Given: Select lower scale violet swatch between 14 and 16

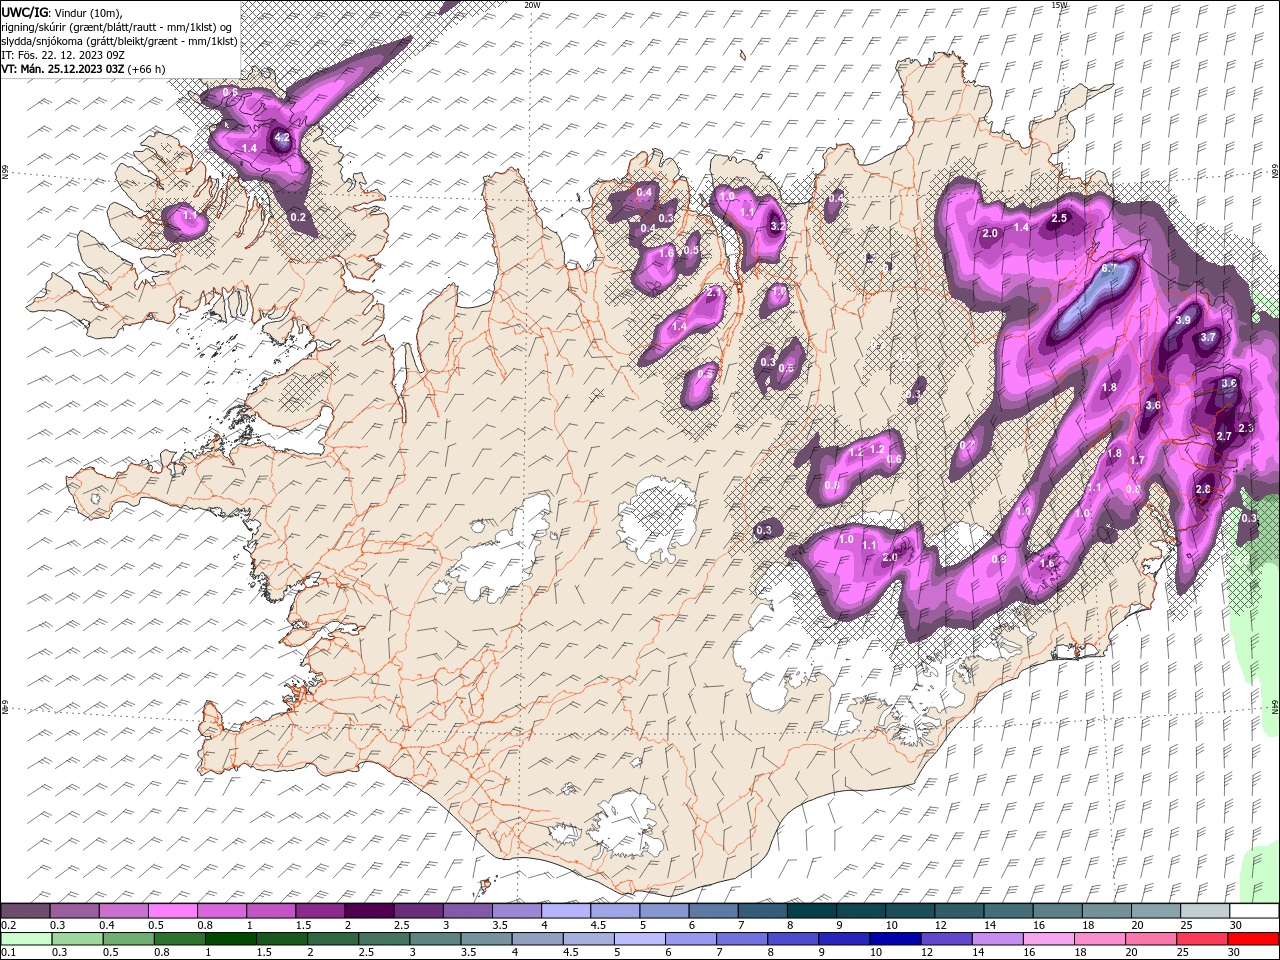Looking at the screenshot, I should (998, 938).
